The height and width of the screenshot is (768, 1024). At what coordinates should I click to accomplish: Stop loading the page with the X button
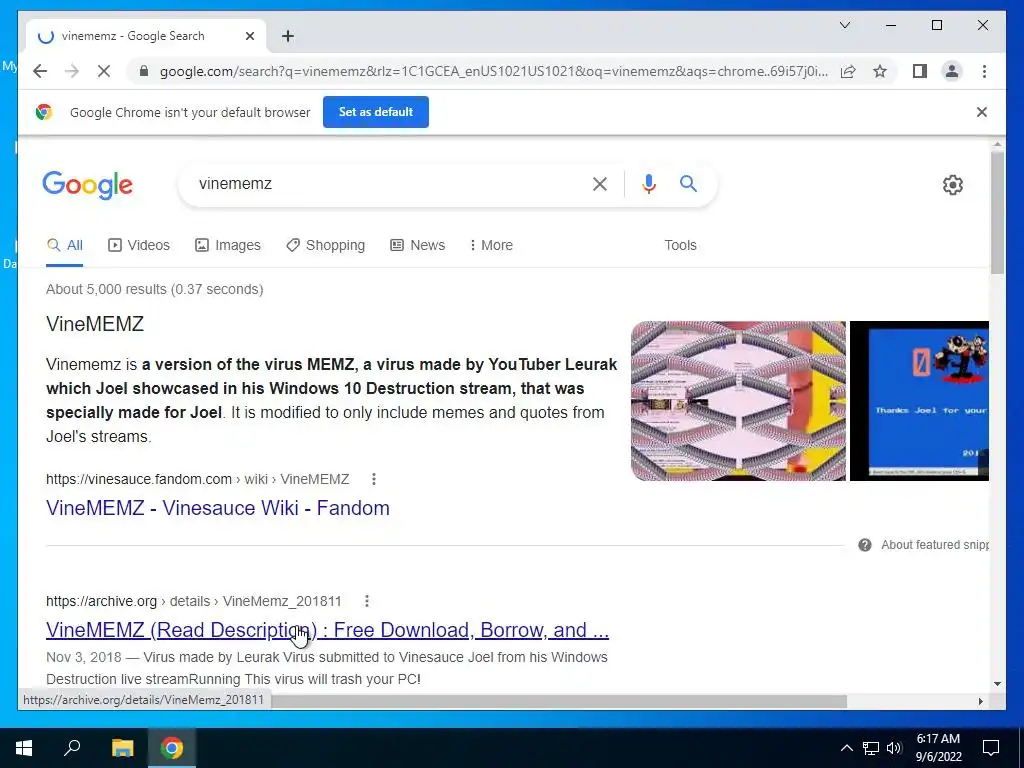tap(104, 71)
